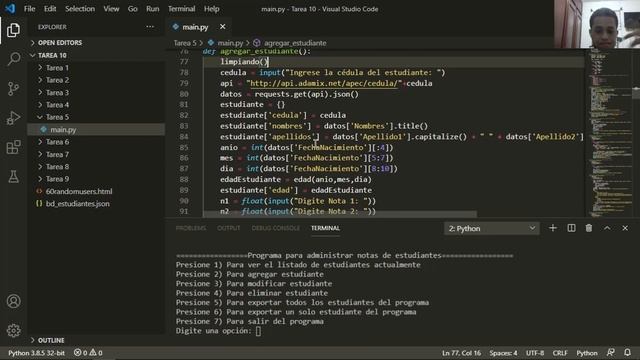
Task: Open the Explorer view in activity bar
Action: click(13, 30)
